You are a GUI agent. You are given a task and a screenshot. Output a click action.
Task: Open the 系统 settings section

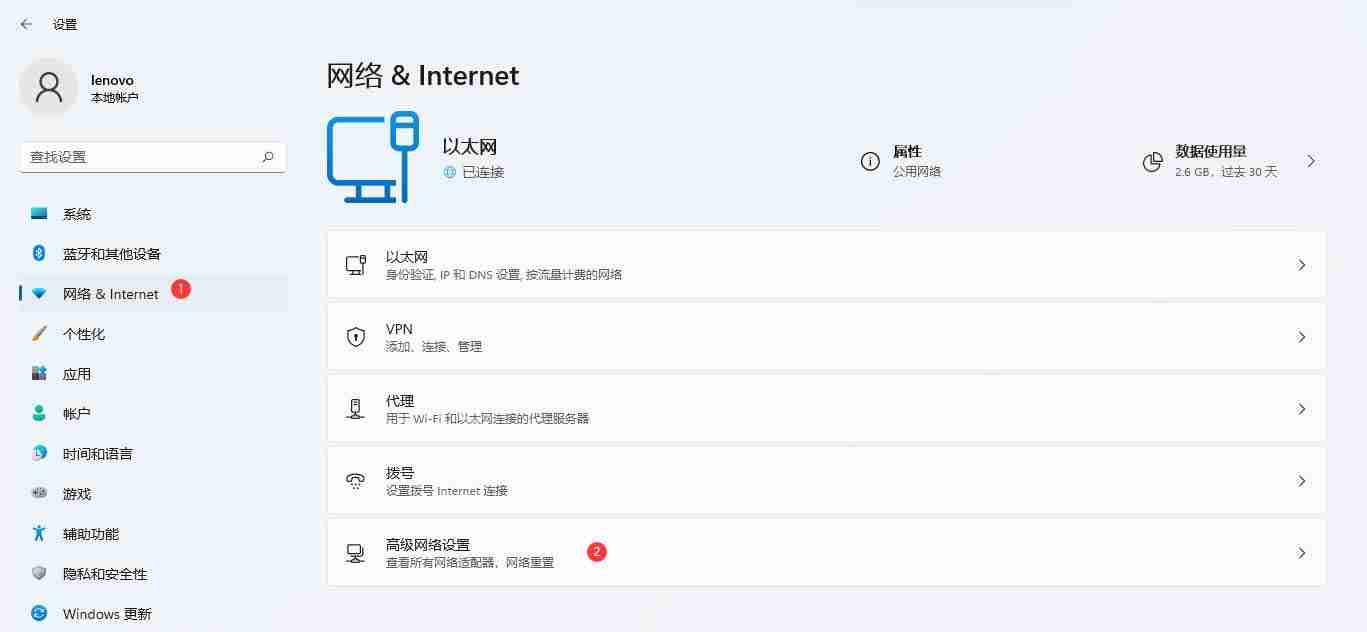tap(76, 213)
